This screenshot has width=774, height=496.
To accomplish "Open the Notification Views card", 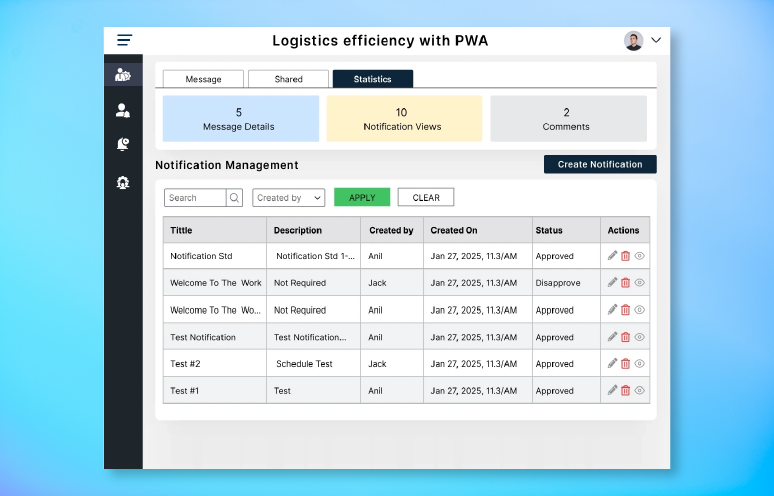I will pyautogui.click(x=404, y=119).
